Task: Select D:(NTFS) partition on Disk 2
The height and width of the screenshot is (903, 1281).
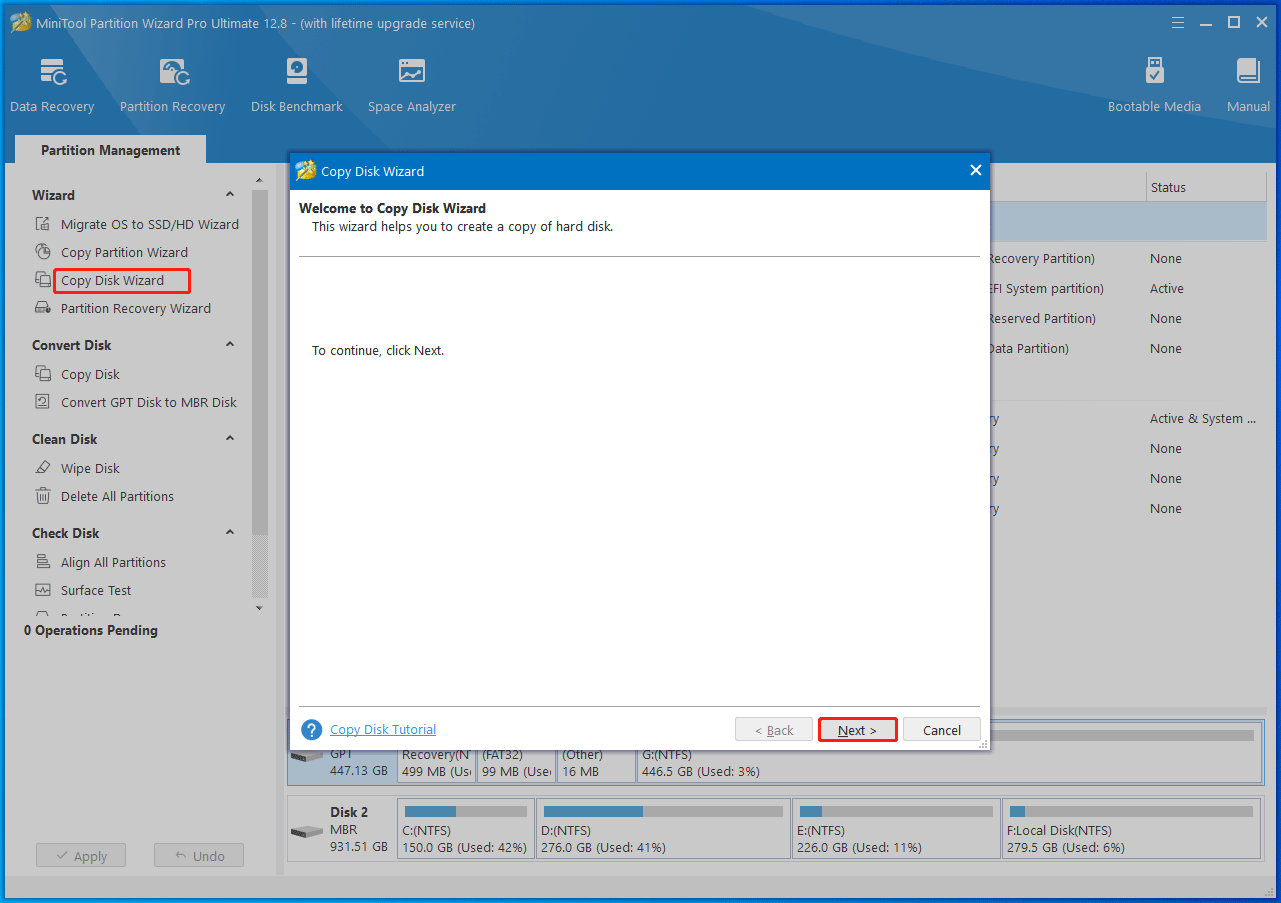Action: point(663,828)
